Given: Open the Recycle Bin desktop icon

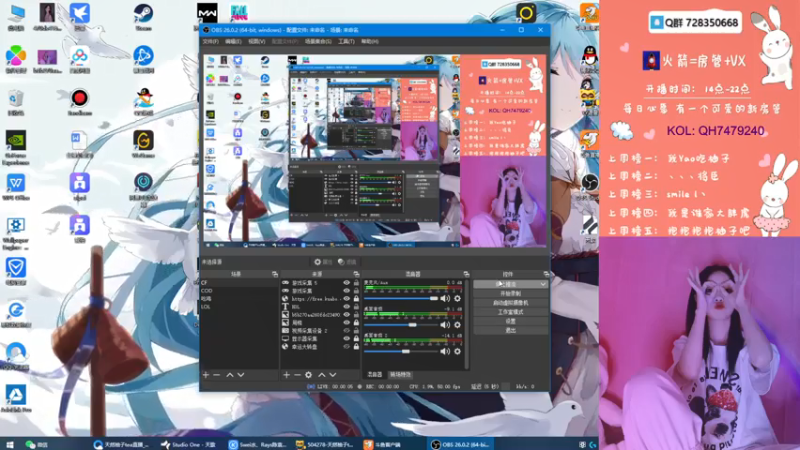Looking at the screenshot, I should click(x=16, y=102).
